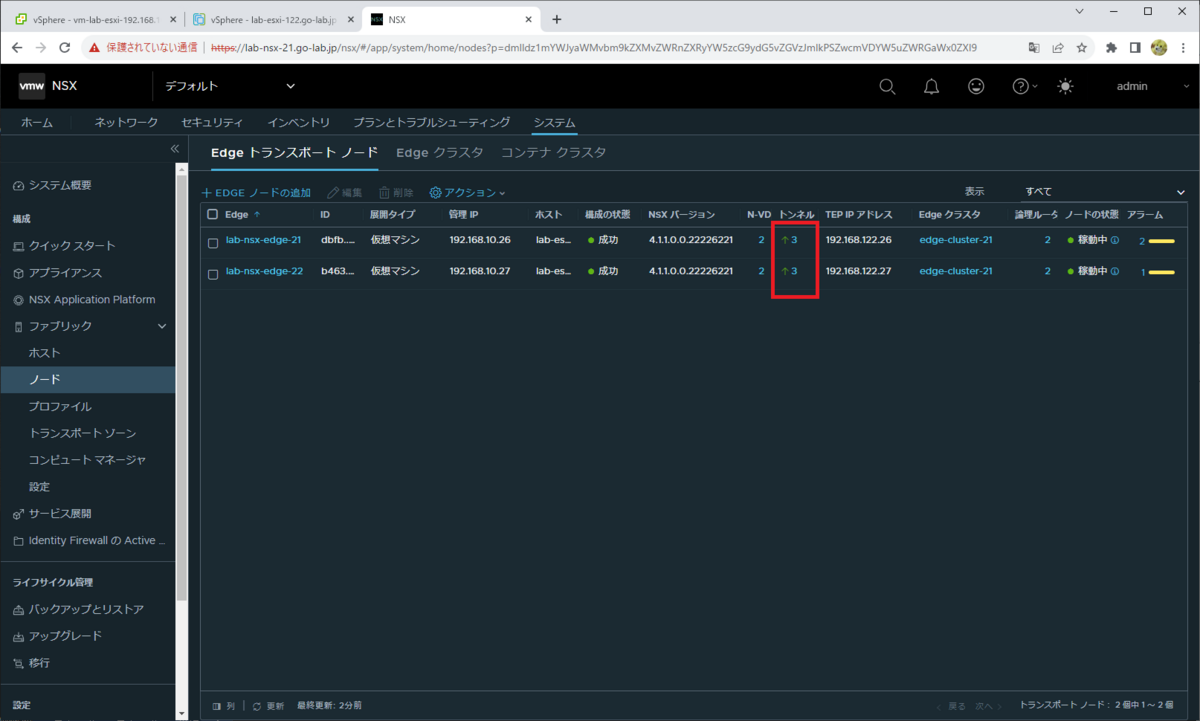Collapse the ファブリック section in sidebar
1200x721 pixels.
pyautogui.click(x=163, y=326)
